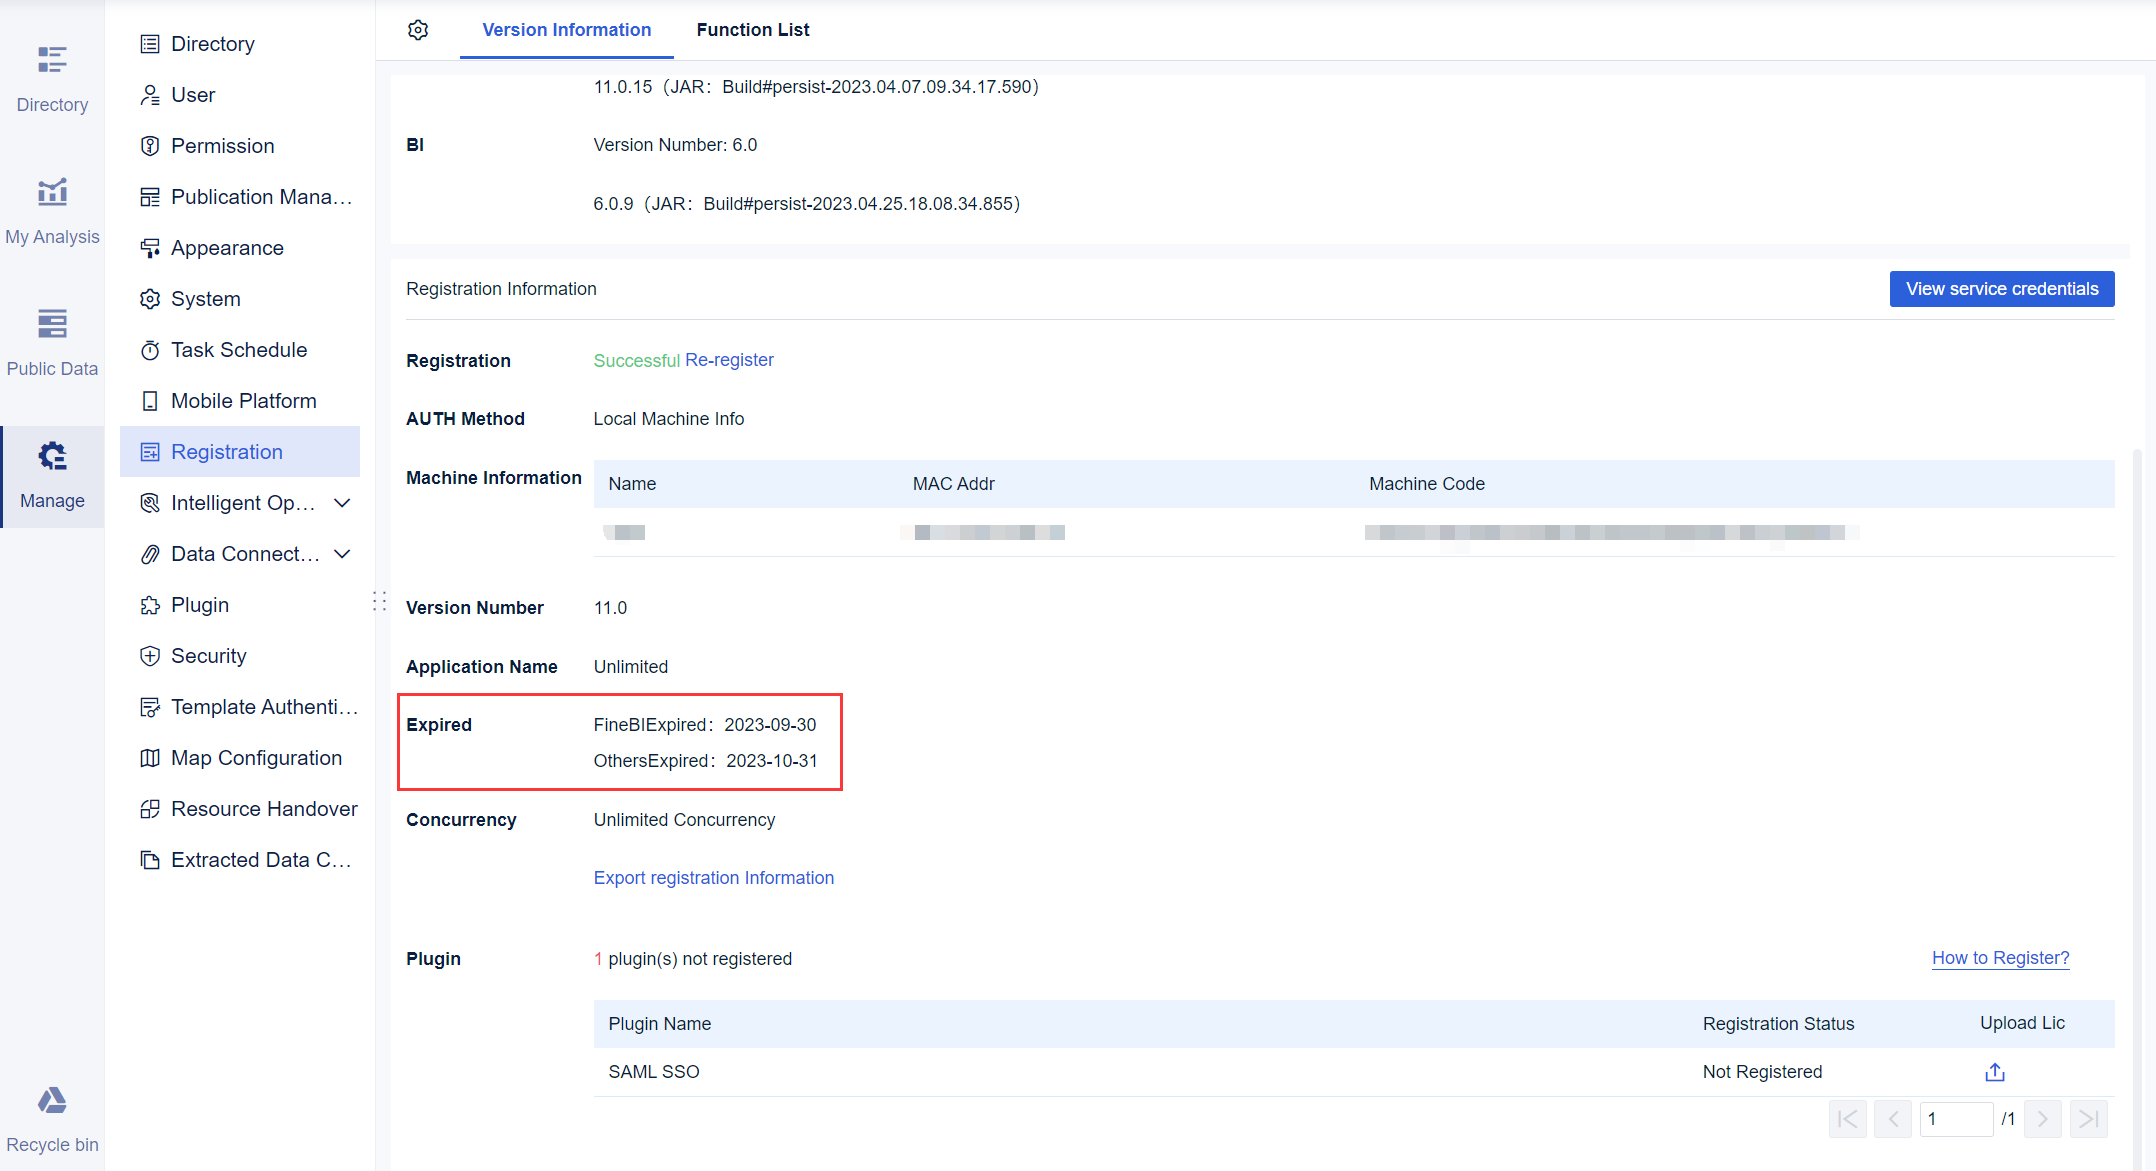This screenshot has height=1171, width=2156.
Task: Click the previous-page arrow icon
Action: [x=1893, y=1119]
